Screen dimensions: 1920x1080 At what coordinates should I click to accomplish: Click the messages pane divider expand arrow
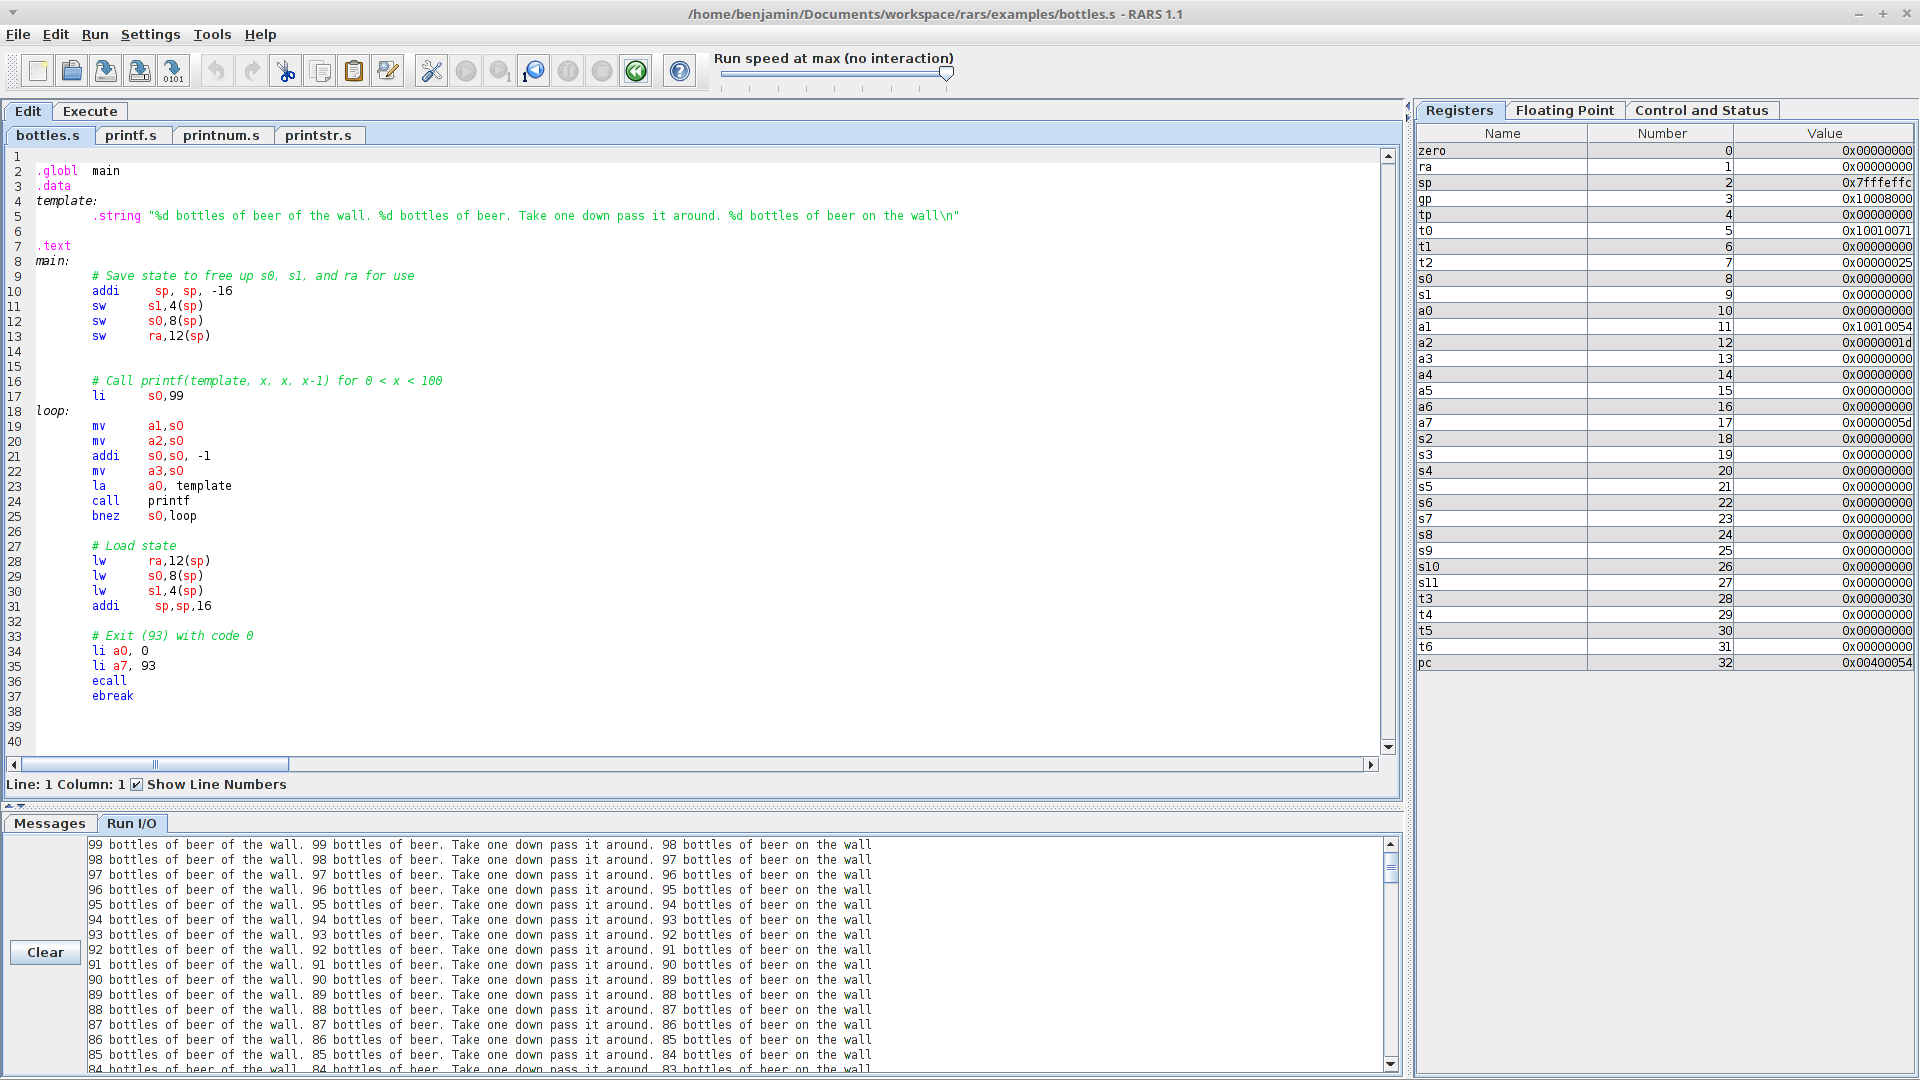[x=9, y=806]
